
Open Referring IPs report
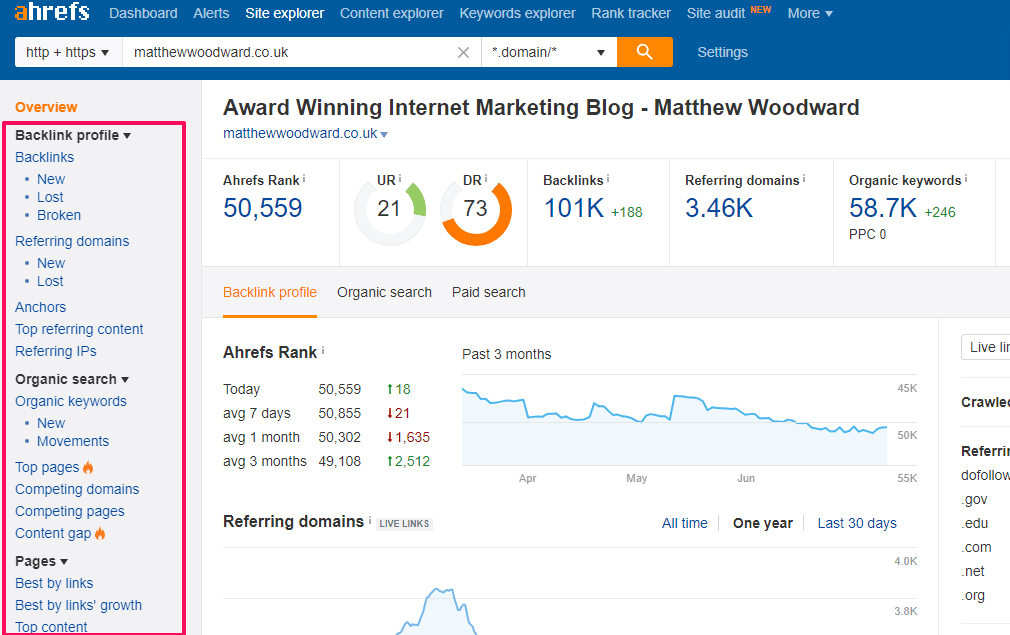tap(56, 351)
